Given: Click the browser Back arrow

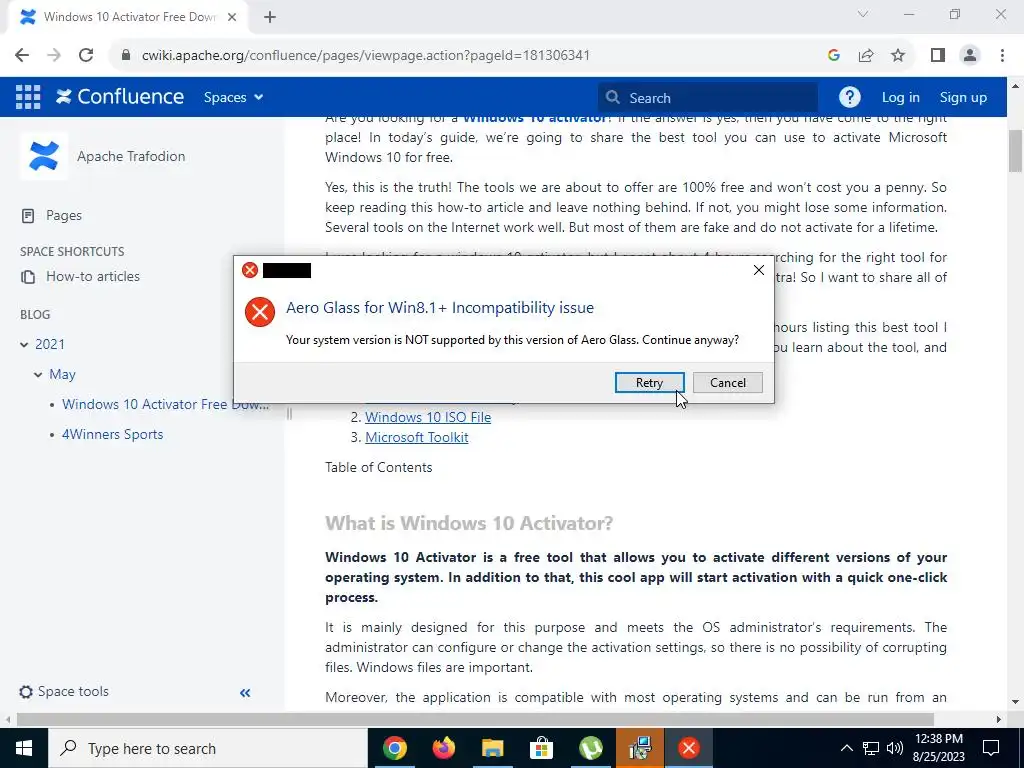Looking at the screenshot, I should (22, 55).
